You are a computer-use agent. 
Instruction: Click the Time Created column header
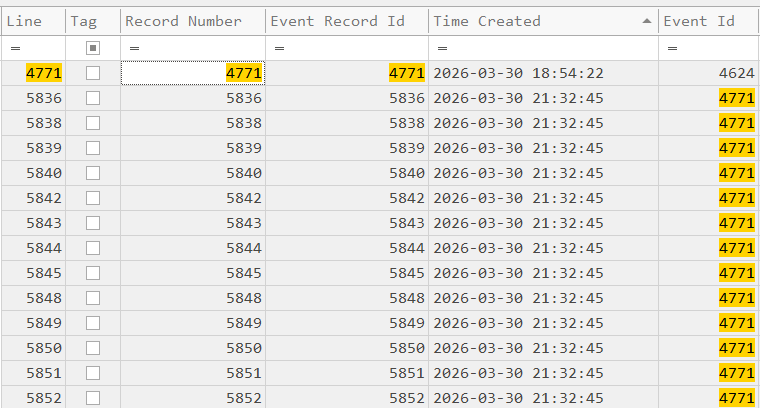(x=543, y=21)
